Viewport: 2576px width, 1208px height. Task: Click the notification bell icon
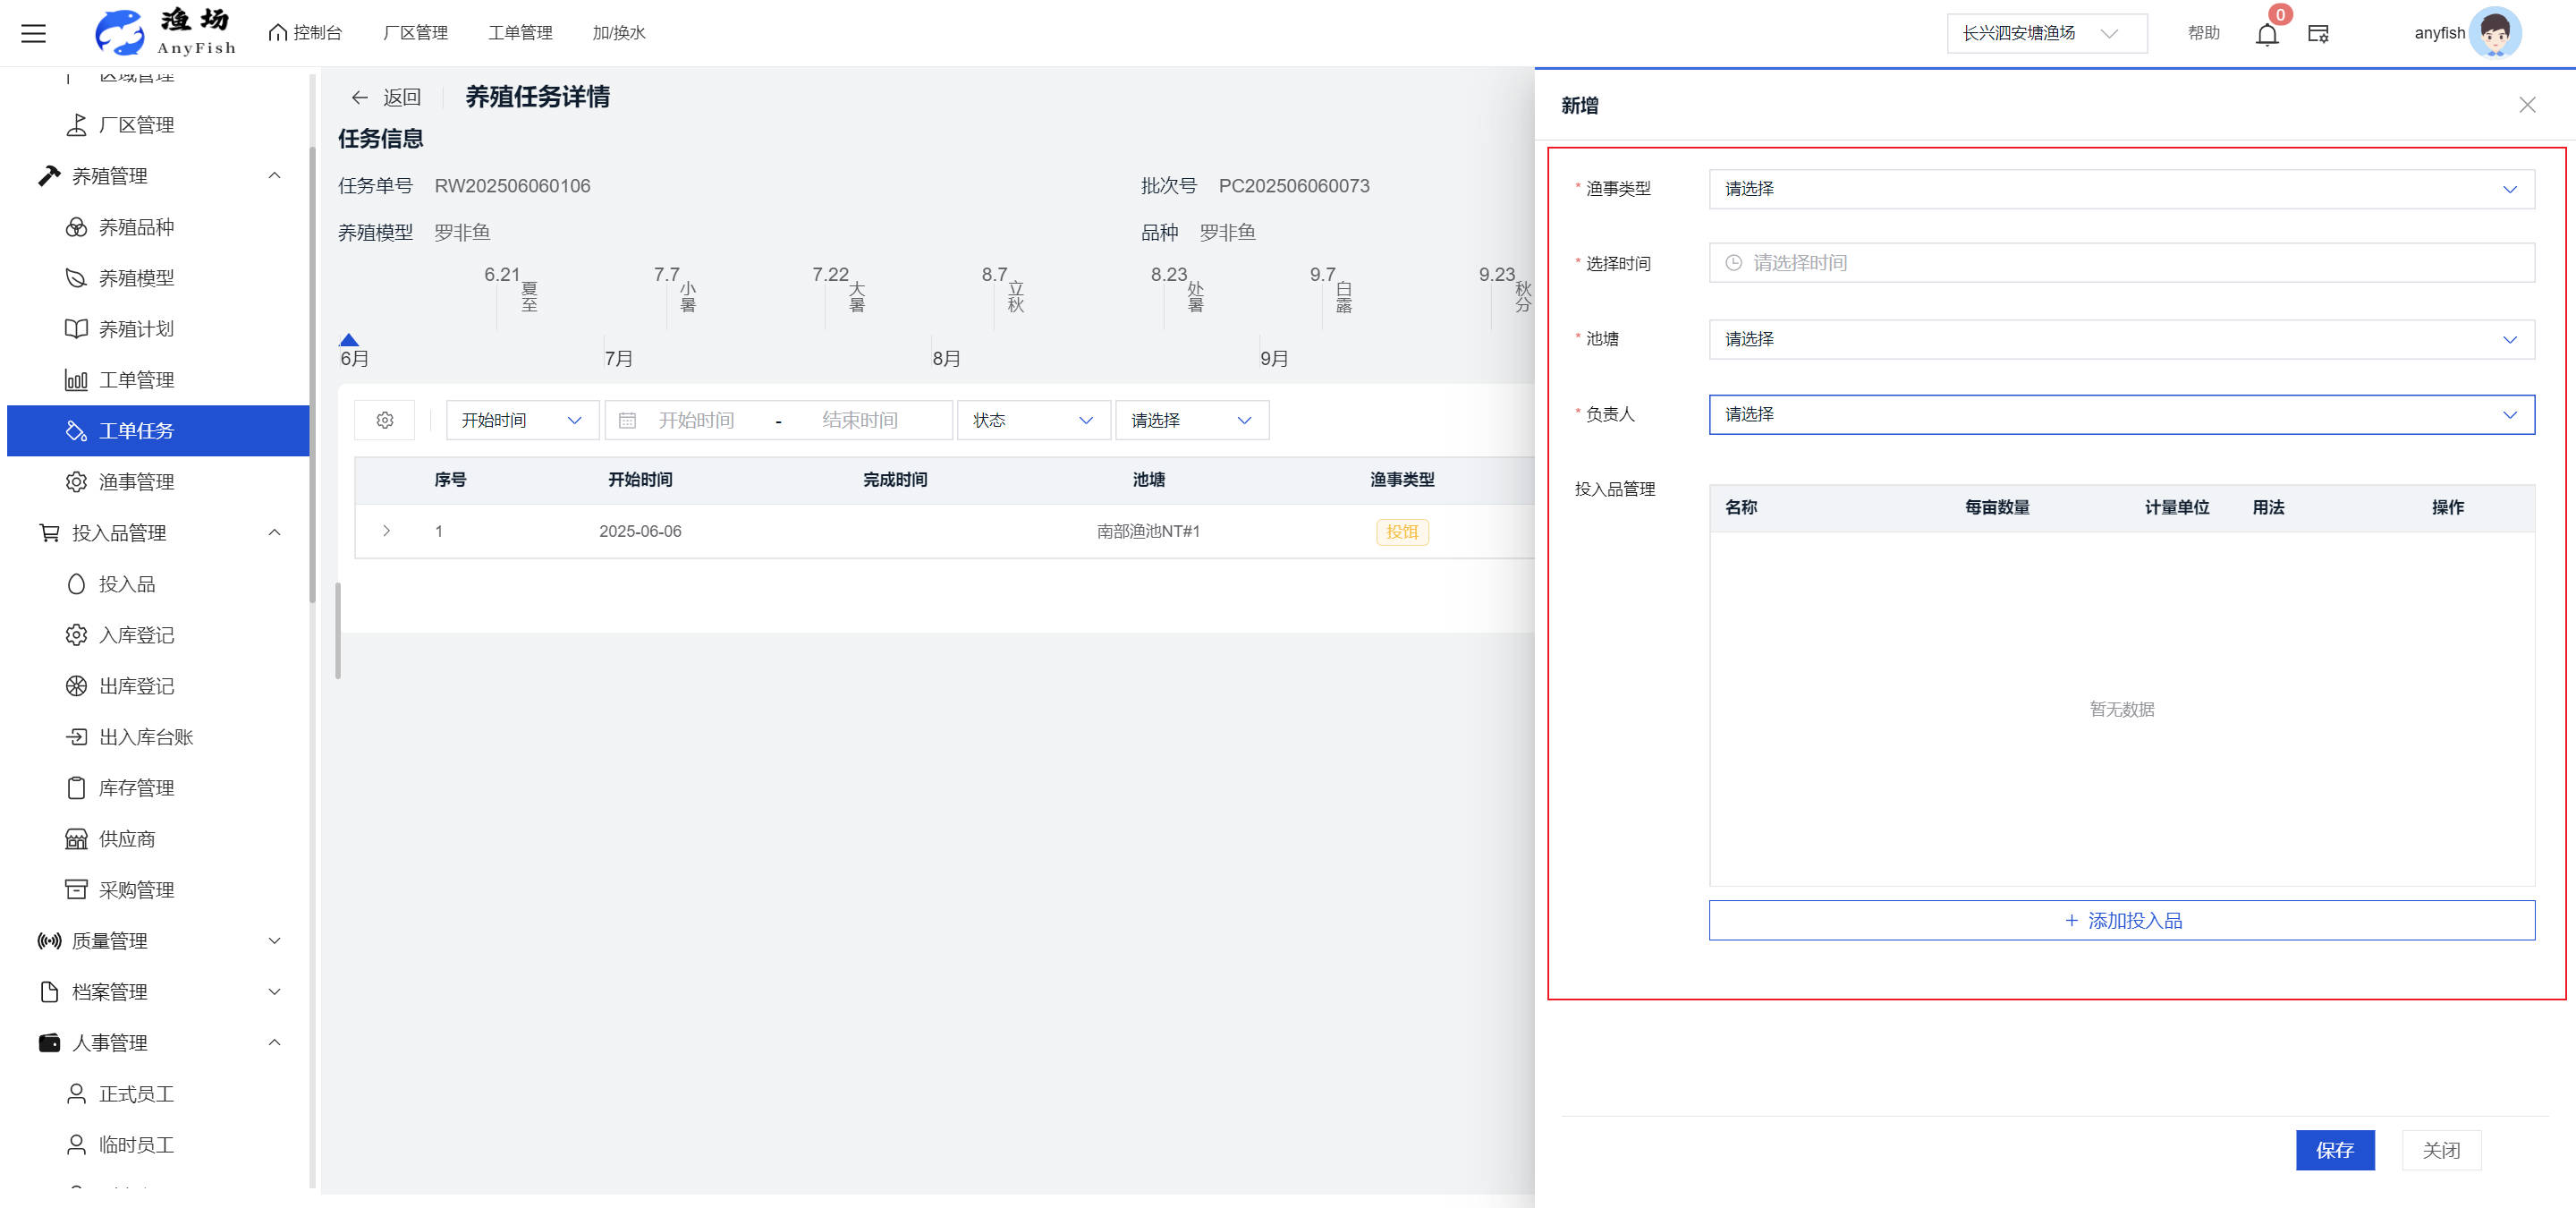coord(2266,34)
